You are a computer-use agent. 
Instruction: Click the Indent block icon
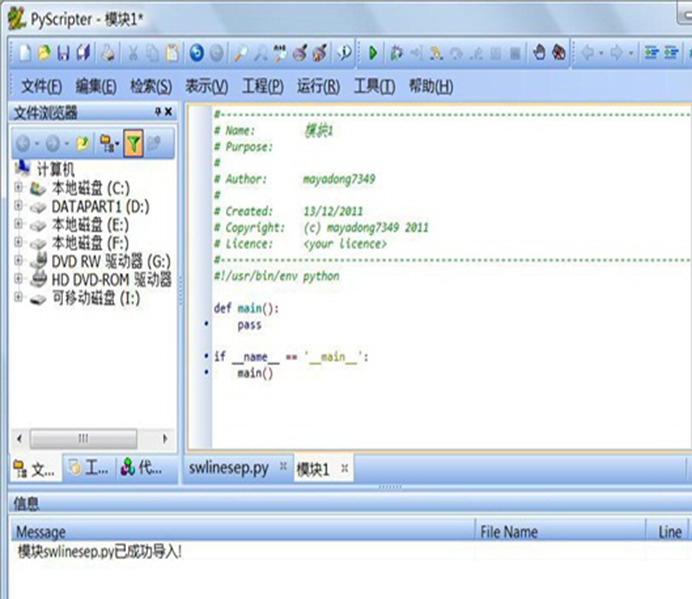click(x=652, y=53)
